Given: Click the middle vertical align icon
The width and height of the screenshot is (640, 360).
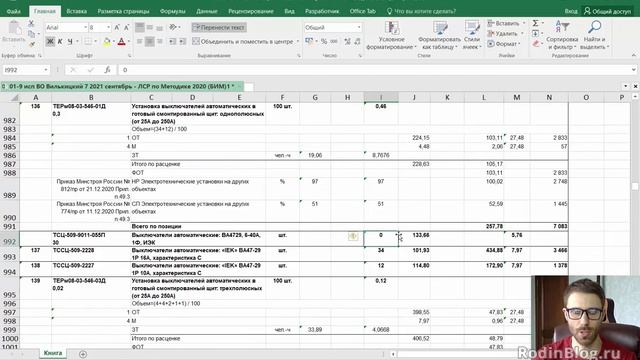Looking at the screenshot, I should [149, 27].
